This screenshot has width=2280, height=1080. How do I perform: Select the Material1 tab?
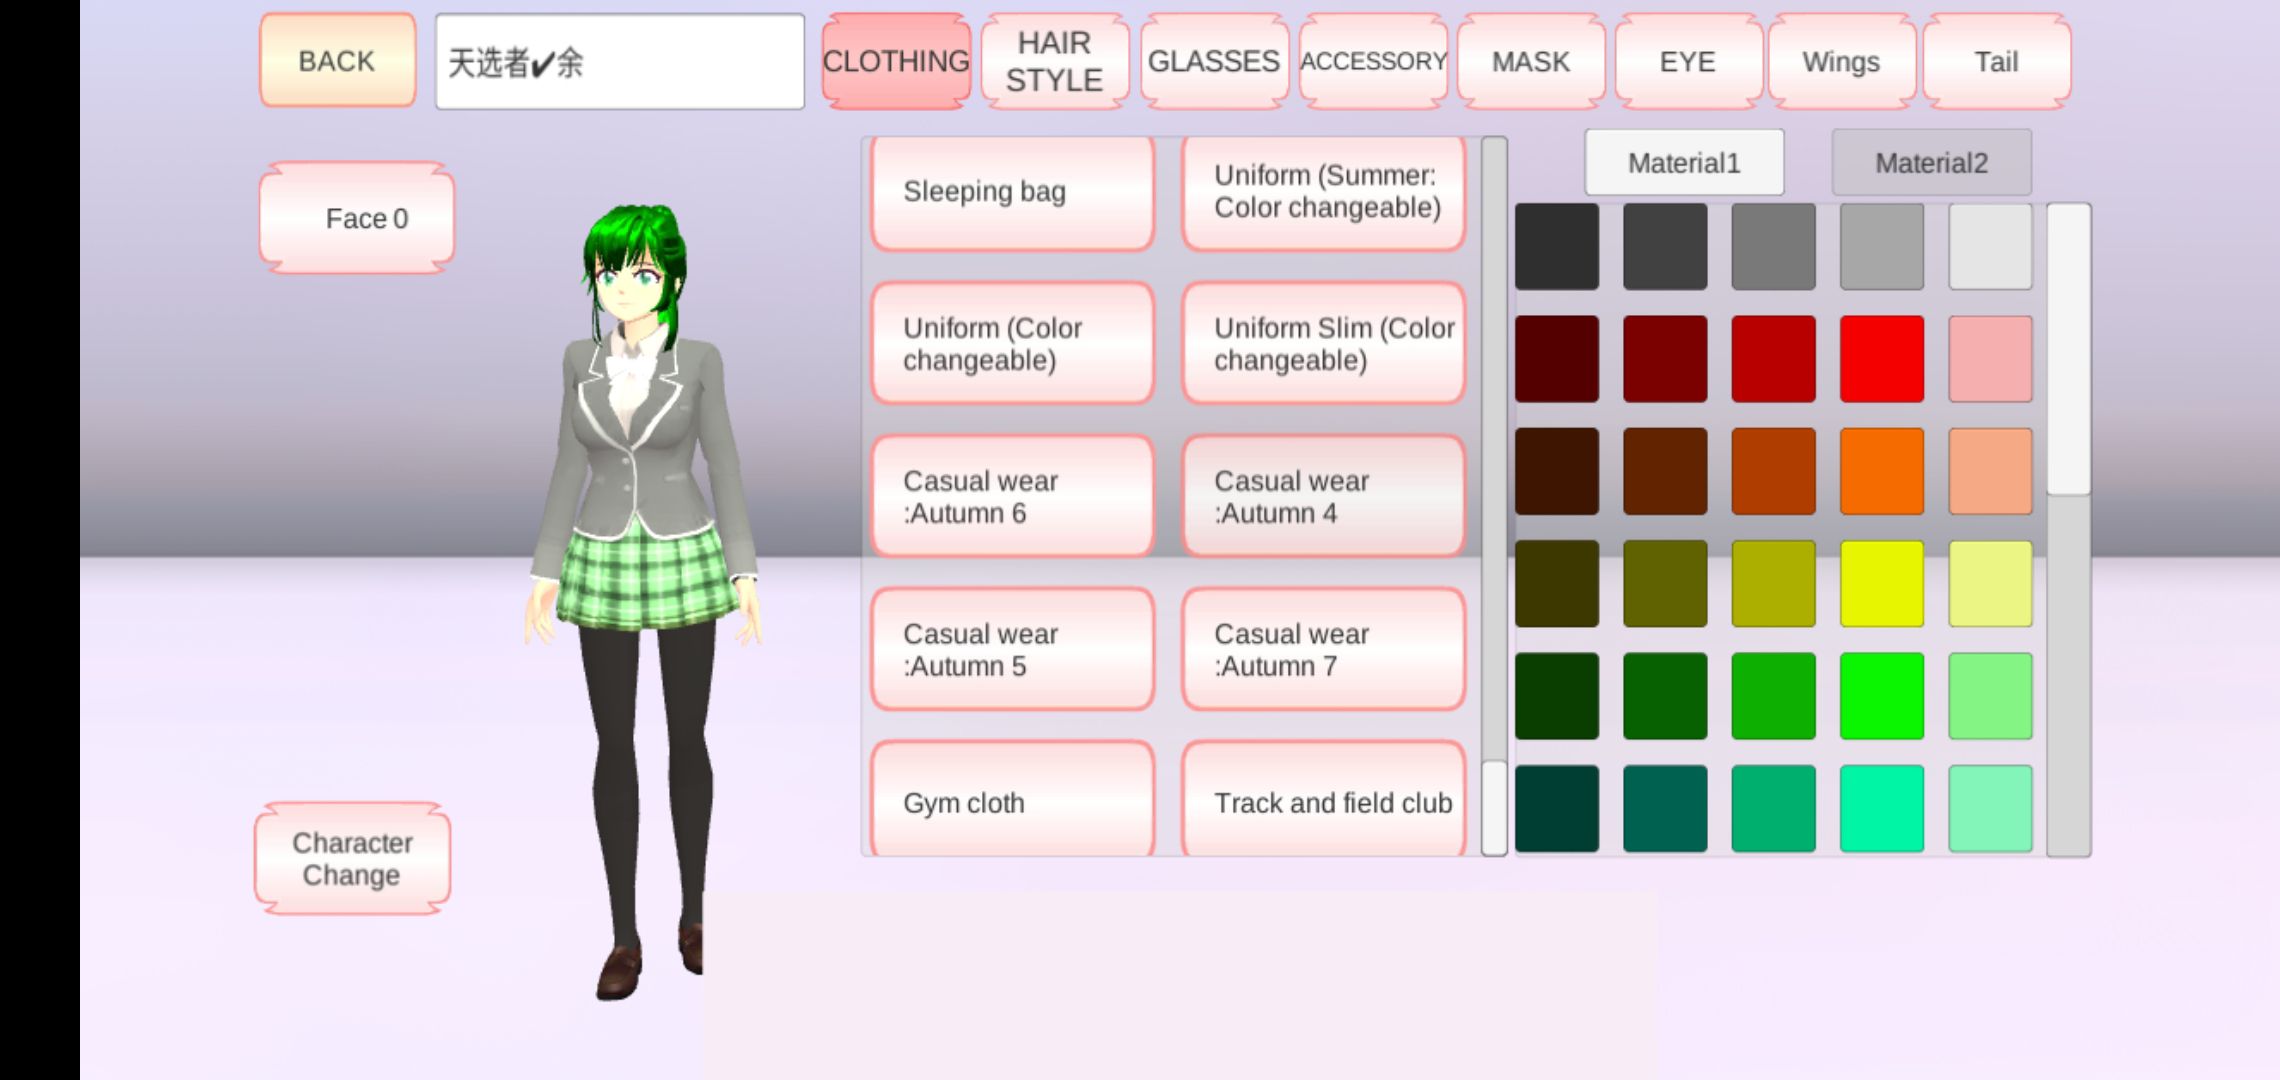1684,163
